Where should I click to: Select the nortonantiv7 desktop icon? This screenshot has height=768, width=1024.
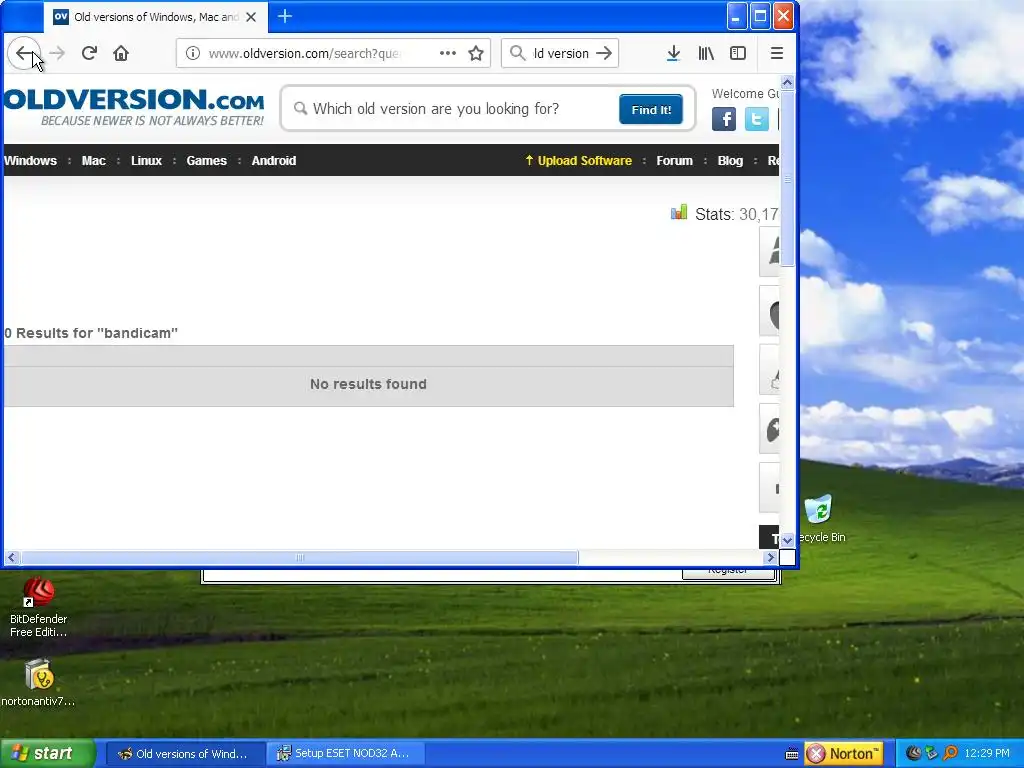click(39, 683)
